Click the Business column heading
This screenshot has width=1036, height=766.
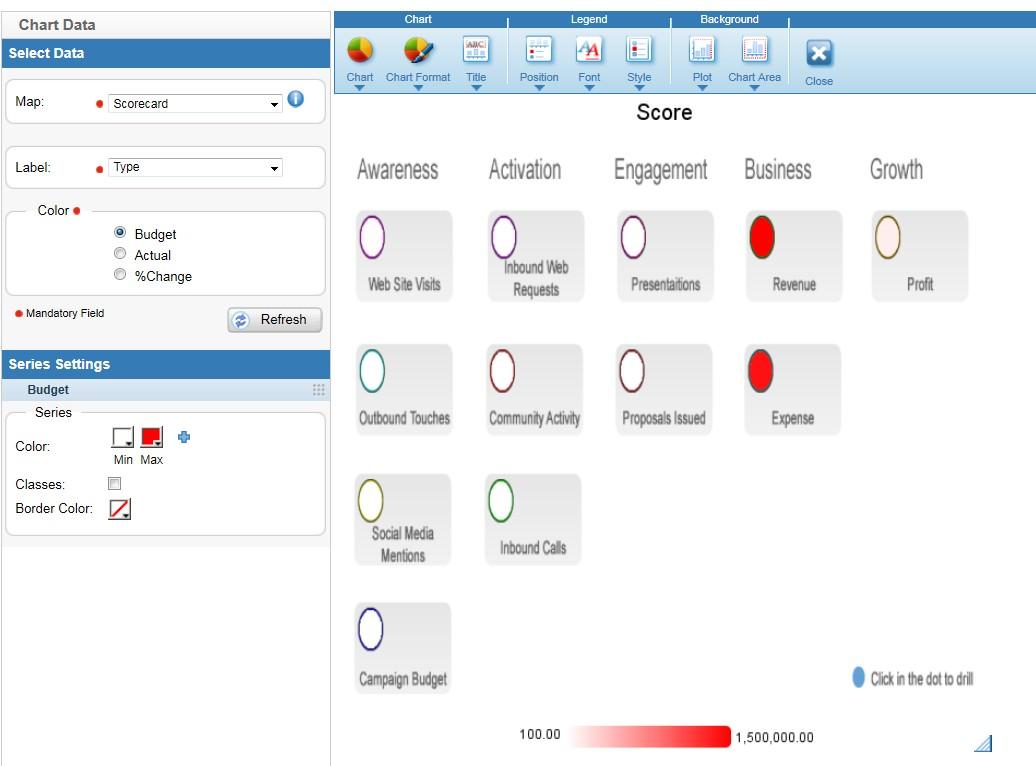click(778, 170)
